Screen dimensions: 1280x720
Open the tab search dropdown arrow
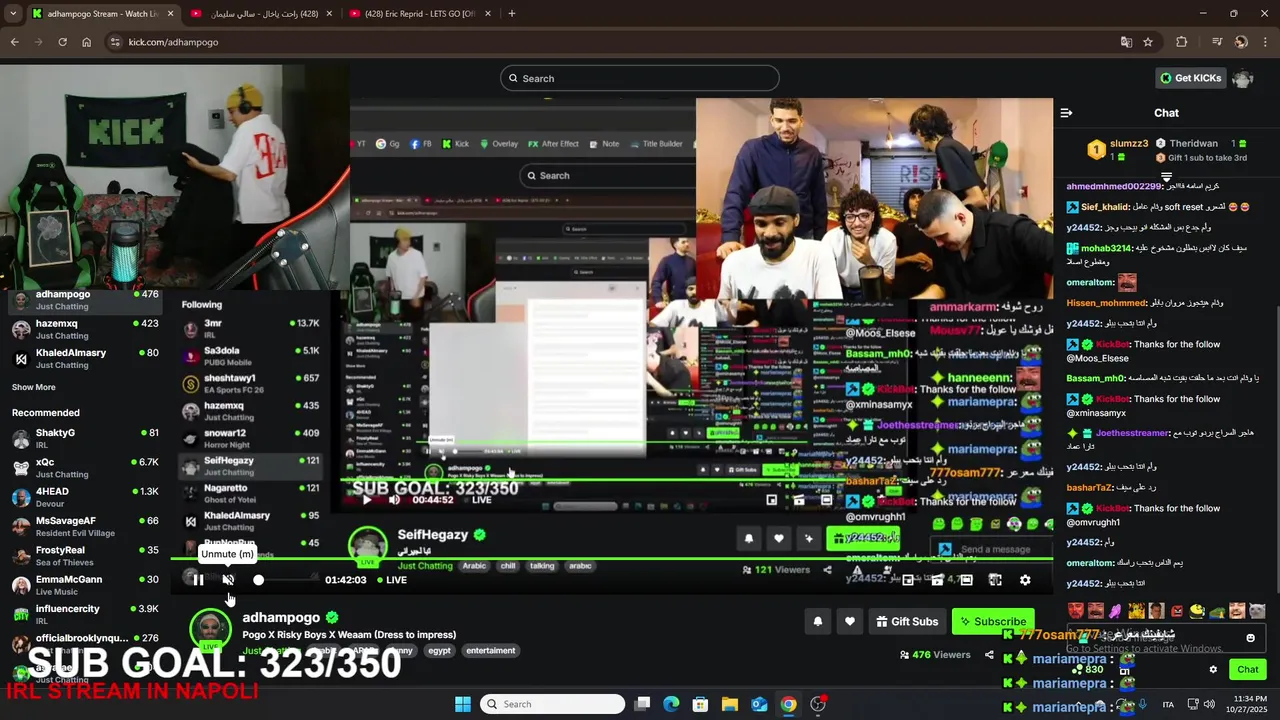coord(13,14)
